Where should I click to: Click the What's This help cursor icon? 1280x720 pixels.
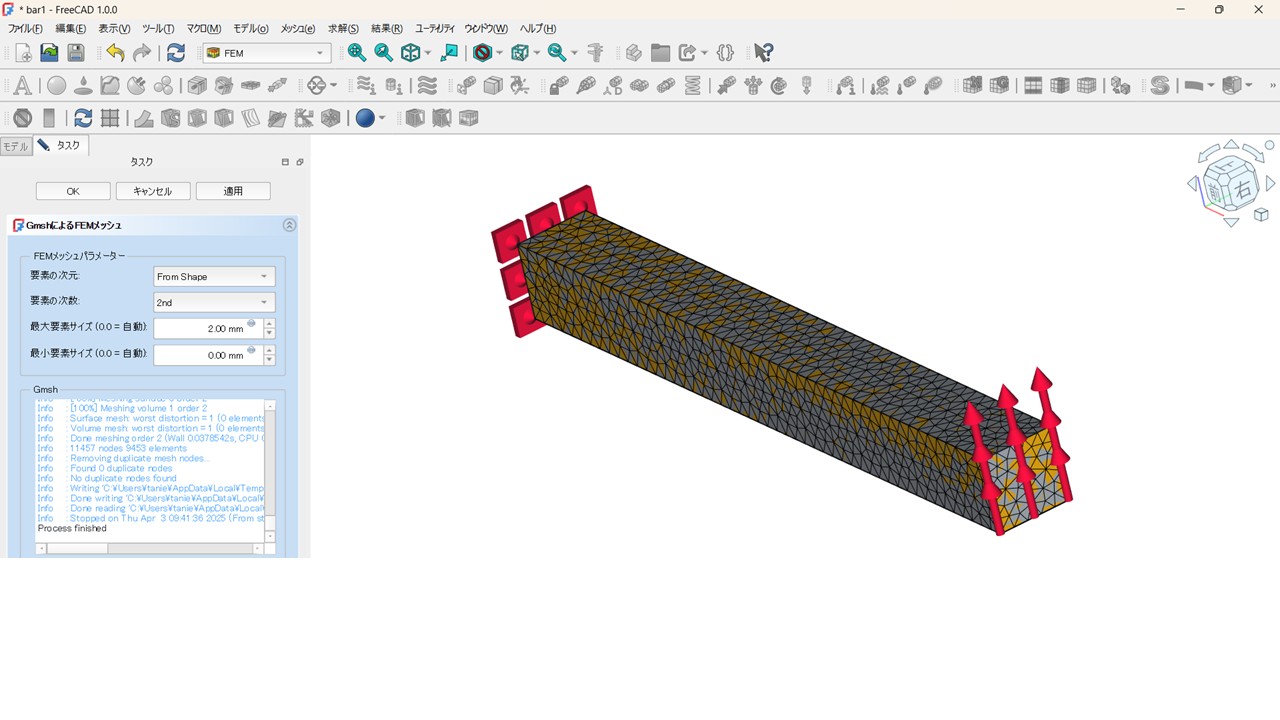764,53
